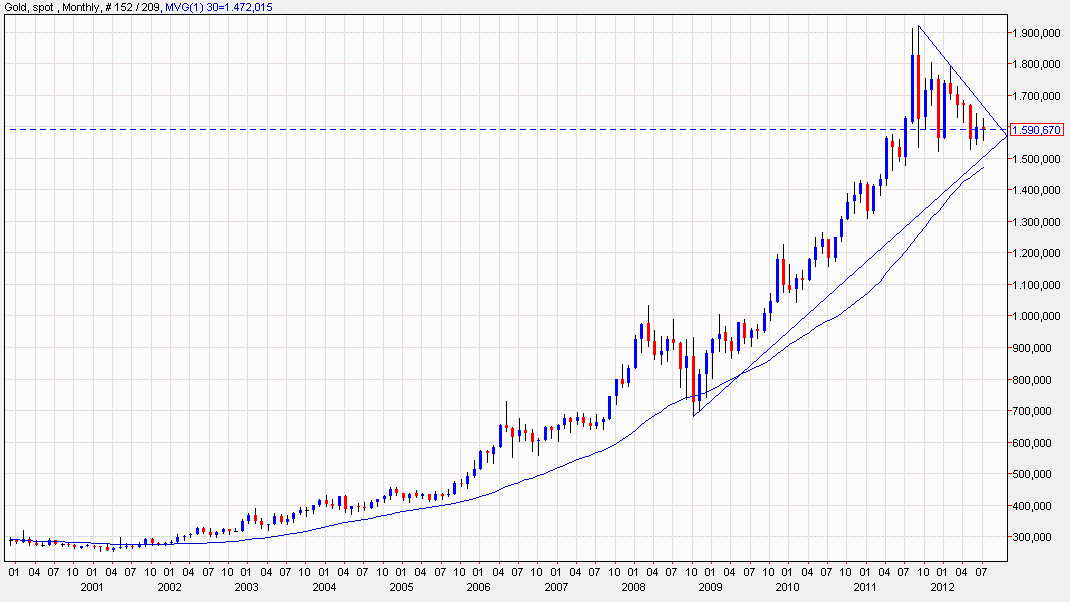
Task: Select the 2009 year label on time axis
Action: pyautogui.click(x=707, y=588)
